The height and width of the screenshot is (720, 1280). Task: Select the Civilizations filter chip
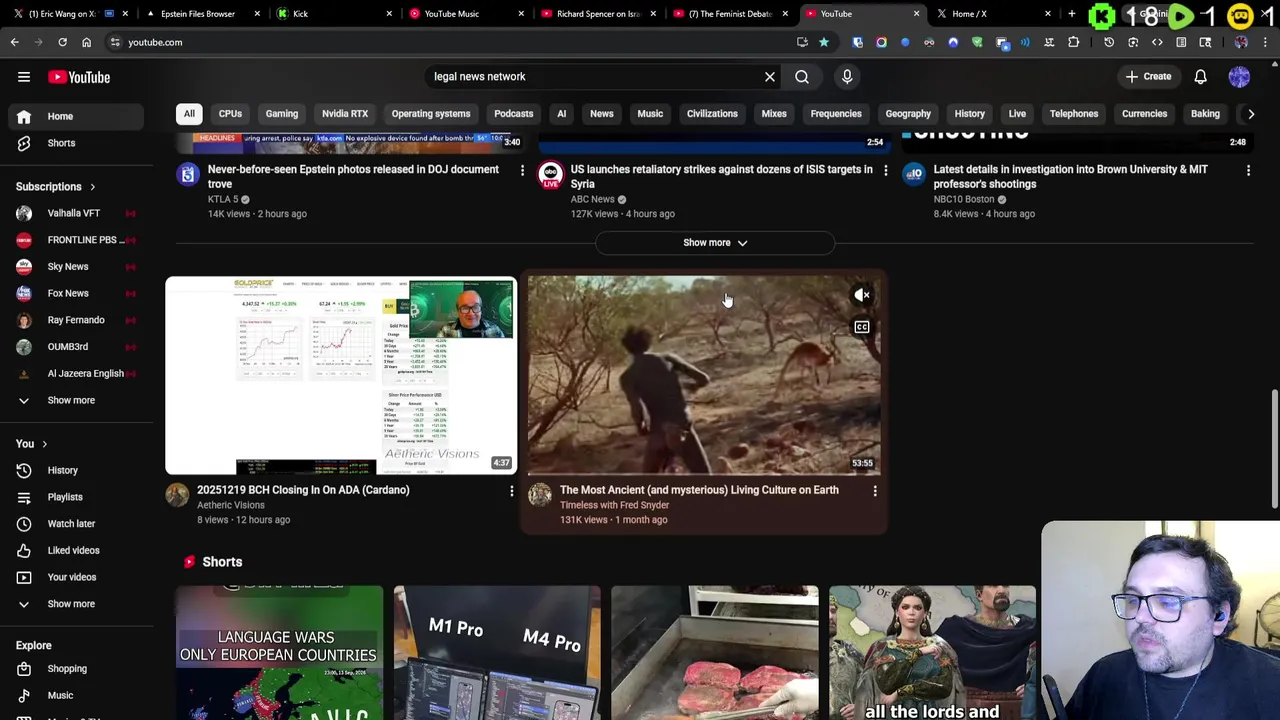[712, 114]
